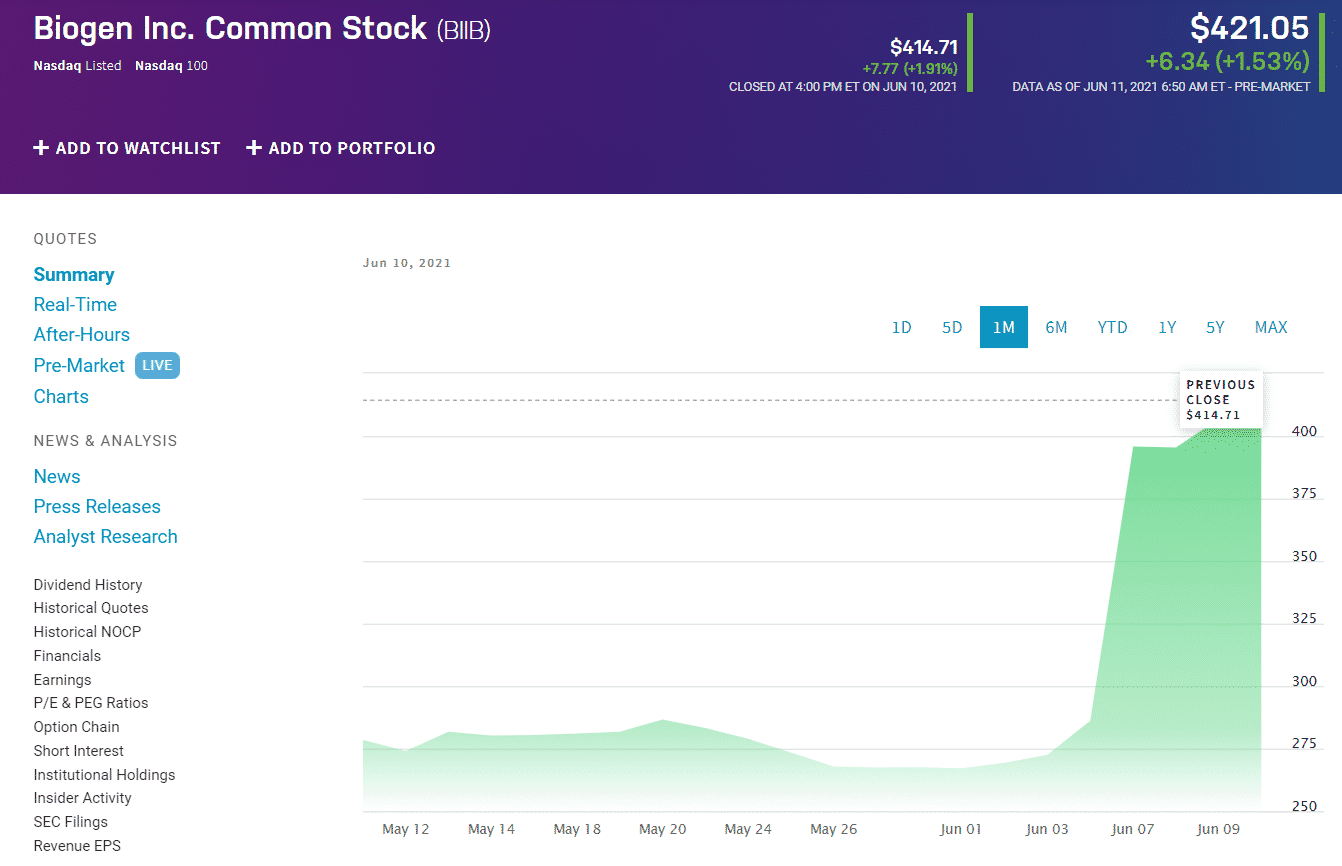The height and width of the screenshot is (866, 1342).
Task: Click the Jun 01 axis label
Action: click(x=962, y=829)
